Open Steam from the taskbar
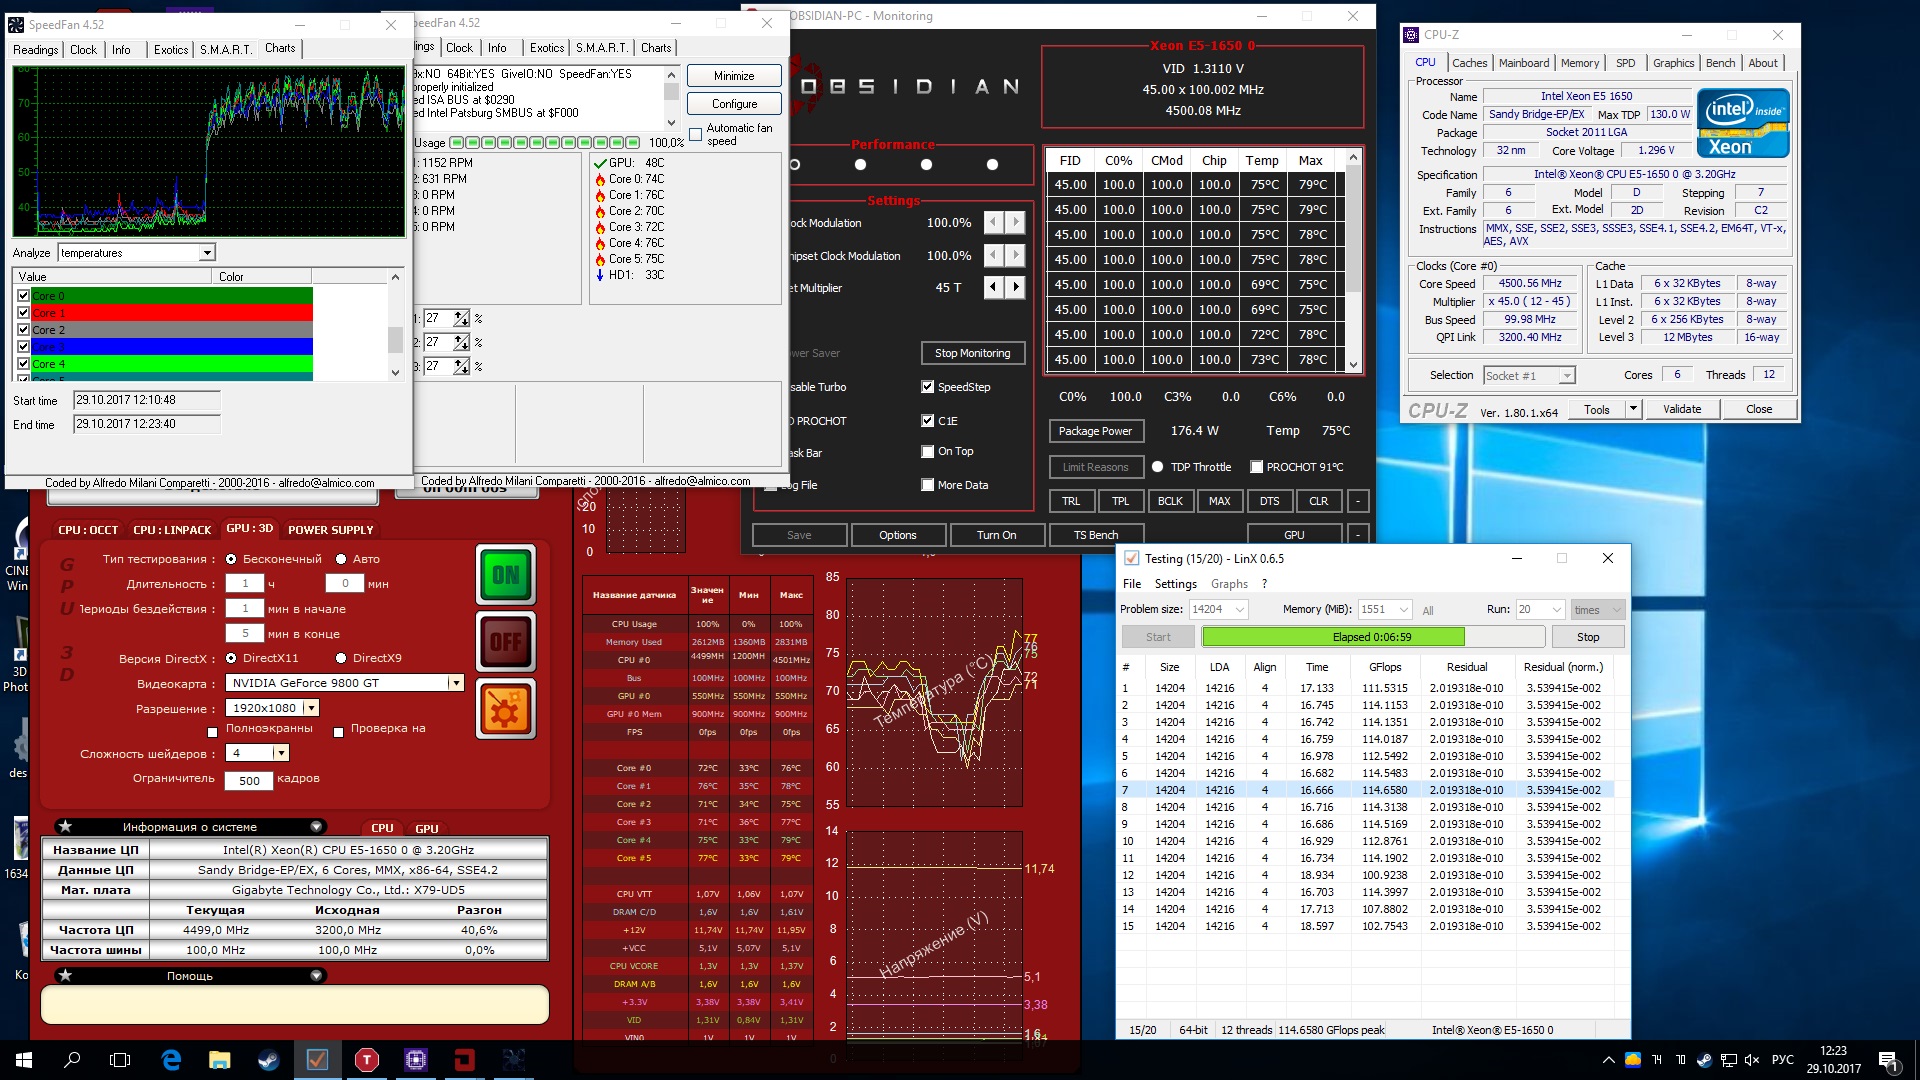Screen dimensions: 1920x1080 click(268, 1060)
